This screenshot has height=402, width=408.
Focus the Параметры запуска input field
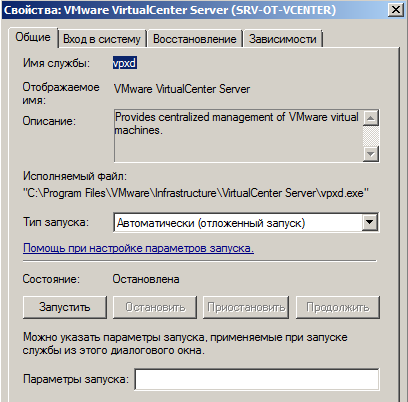coord(257,379)
